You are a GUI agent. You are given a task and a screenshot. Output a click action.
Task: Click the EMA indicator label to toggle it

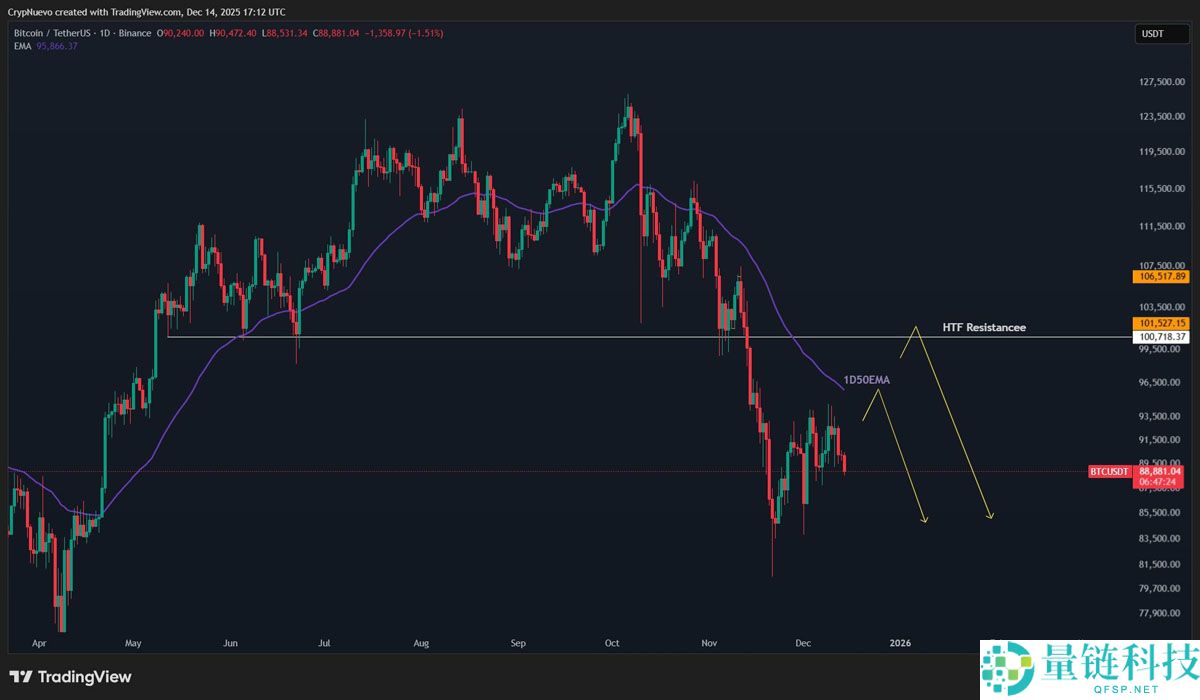pyautogui.click(x=21, y=46)
